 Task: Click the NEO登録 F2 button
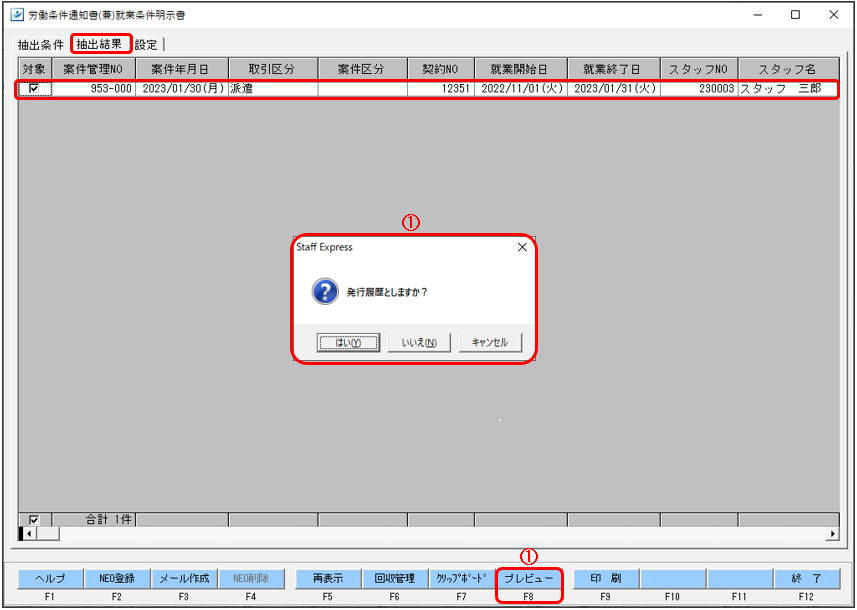pos(117,578)
